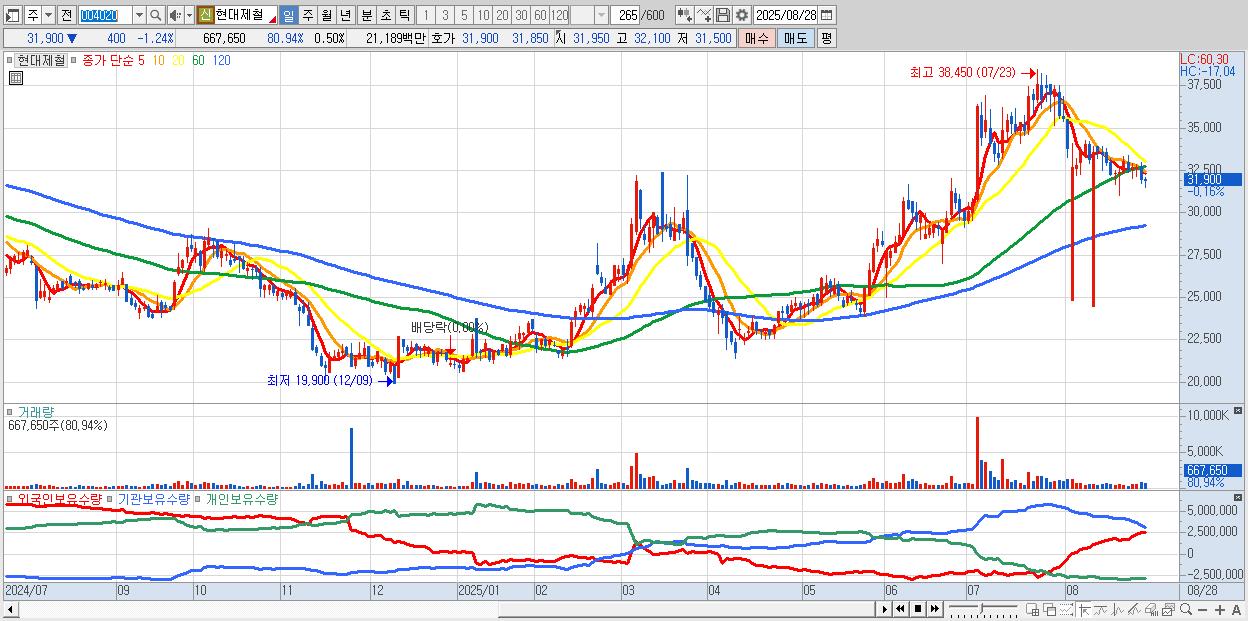Click the play button on the bottom playback bar
The image size is (1248, 621).
coord(885,609)
